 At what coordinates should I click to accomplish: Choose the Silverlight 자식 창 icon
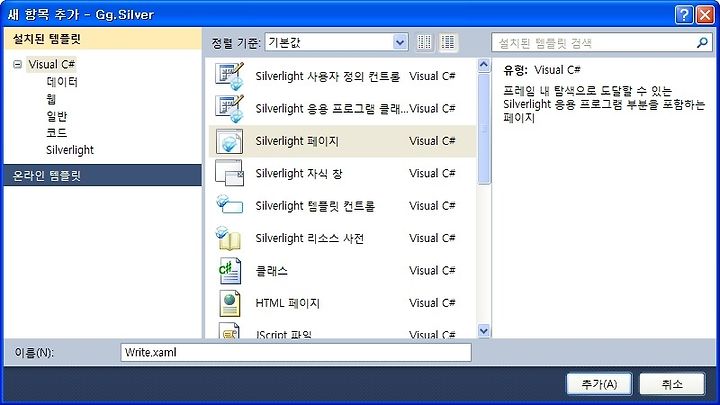[x=229, y=173]
